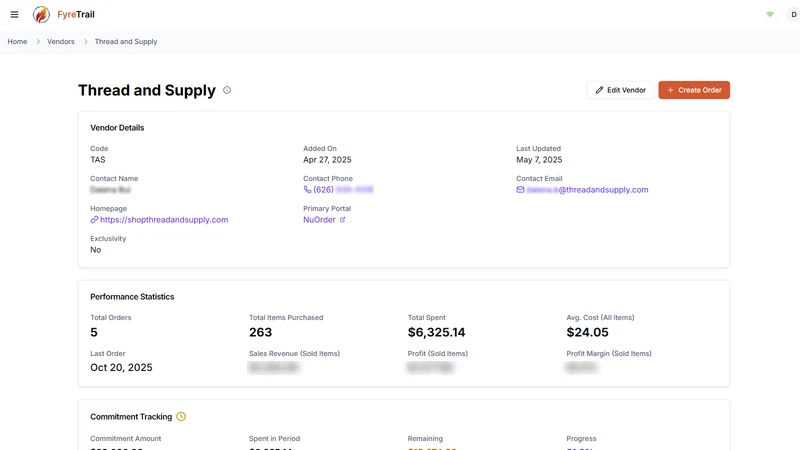Image resolution: width=800 pixels, height=450 pixels.
Task: Click the Total Items Purchased value 263
Action: tap(261, 332)
